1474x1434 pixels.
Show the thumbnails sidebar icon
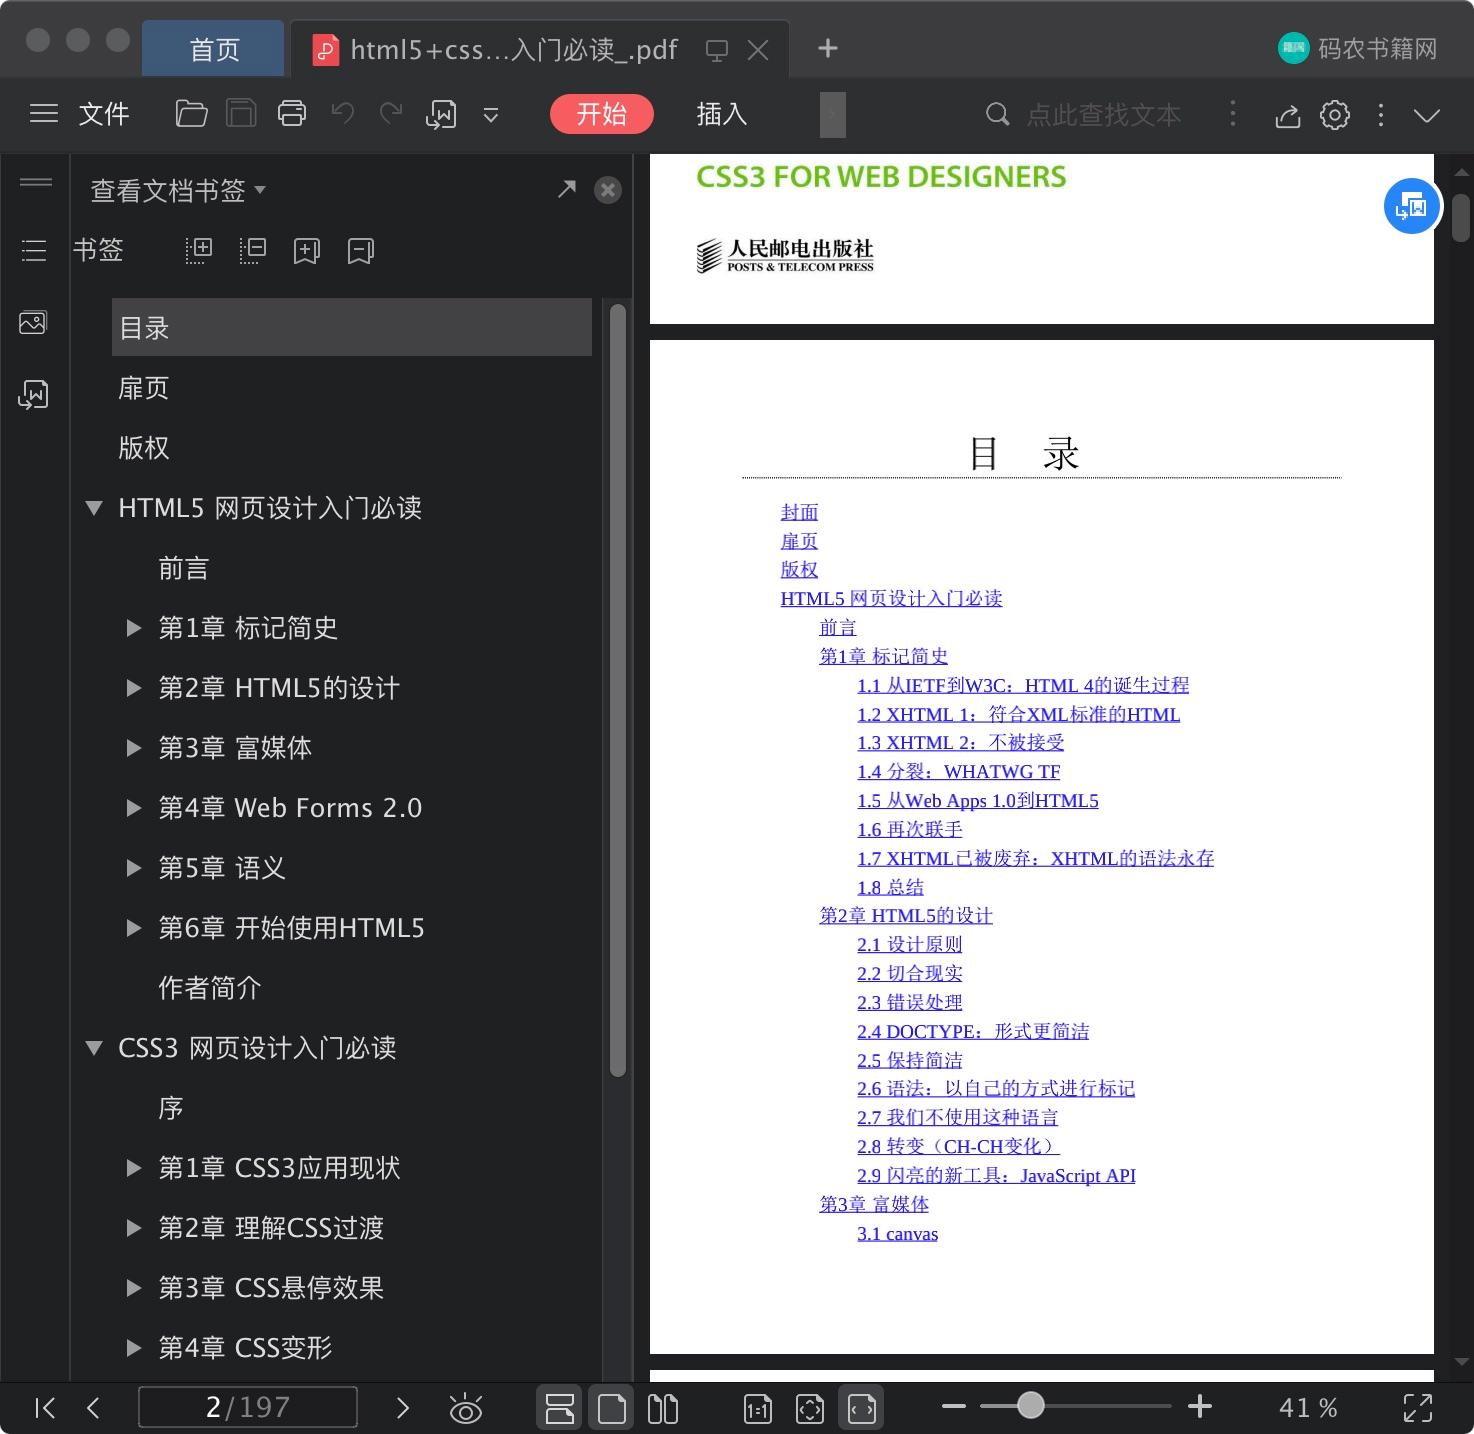coord(33,322)
